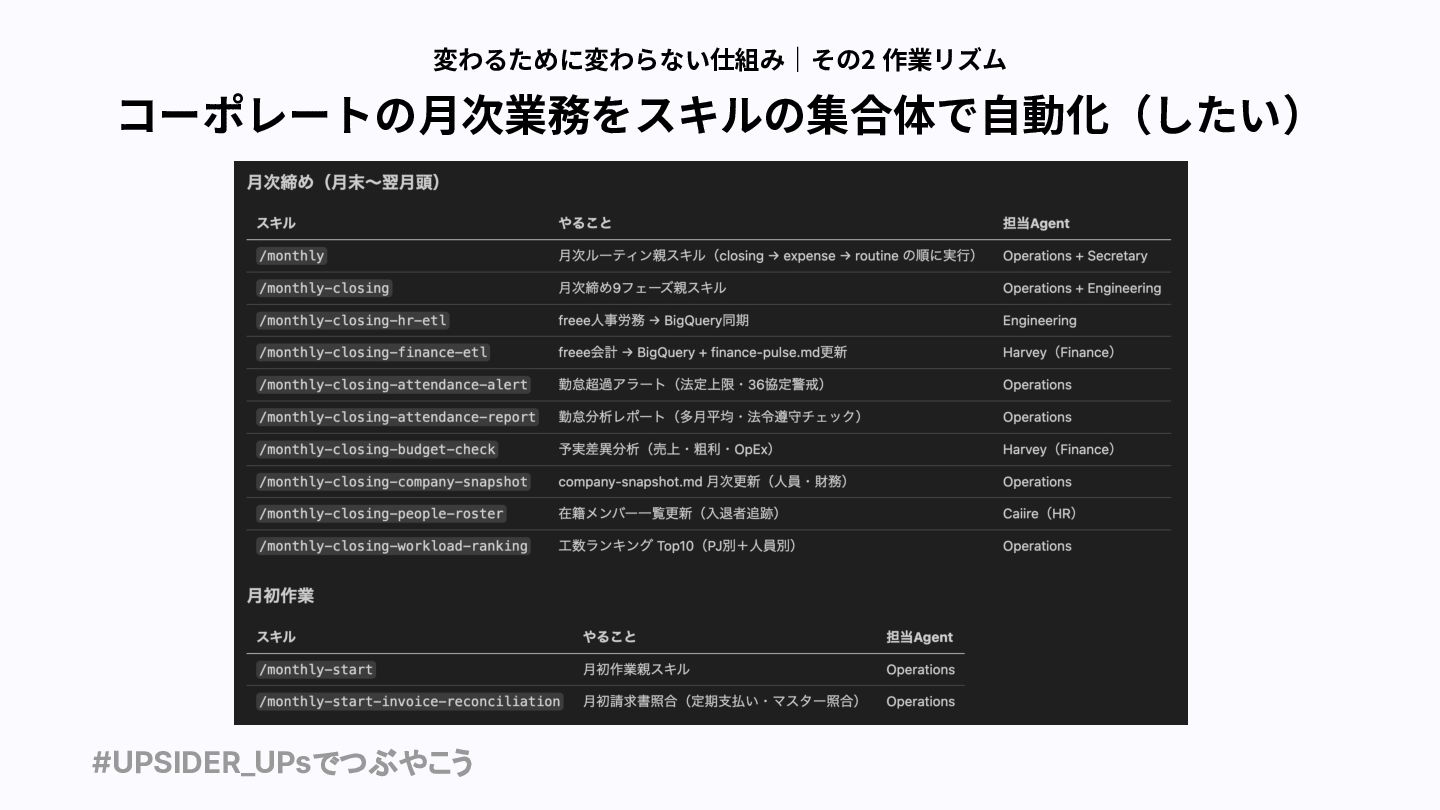Click the 月次ルーティン親スキル description
The width and height of the screenshot is (1440, 810).
click(767, 256)
